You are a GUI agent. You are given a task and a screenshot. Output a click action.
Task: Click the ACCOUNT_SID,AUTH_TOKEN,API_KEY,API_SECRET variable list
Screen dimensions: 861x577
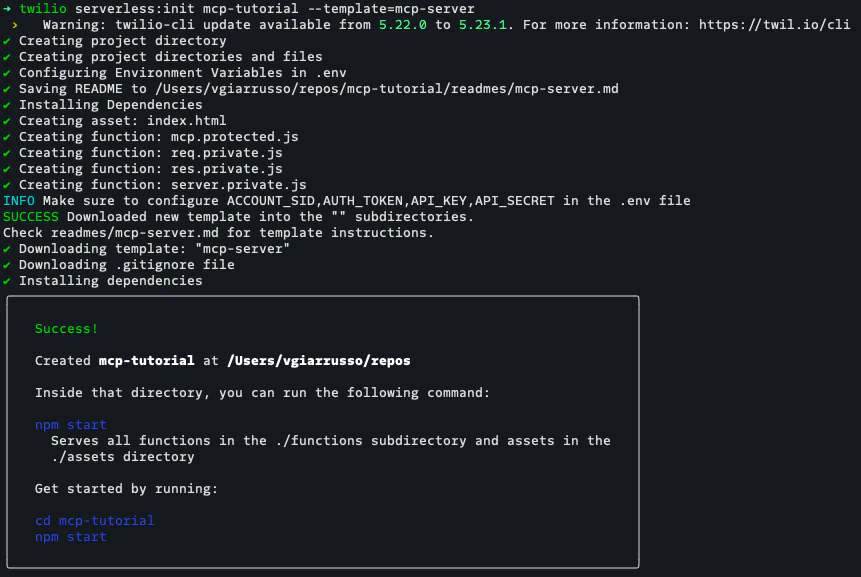click(x=390, y=201)
